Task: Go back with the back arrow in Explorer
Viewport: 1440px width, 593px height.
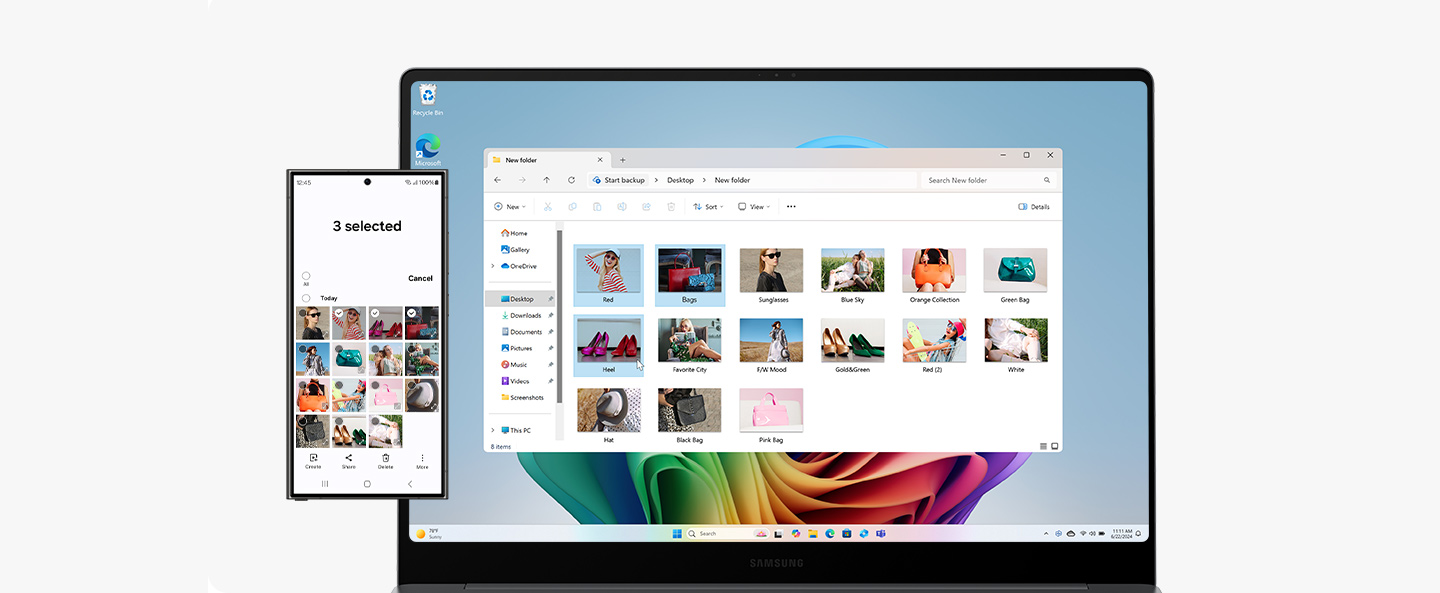Action: [498, 180]
